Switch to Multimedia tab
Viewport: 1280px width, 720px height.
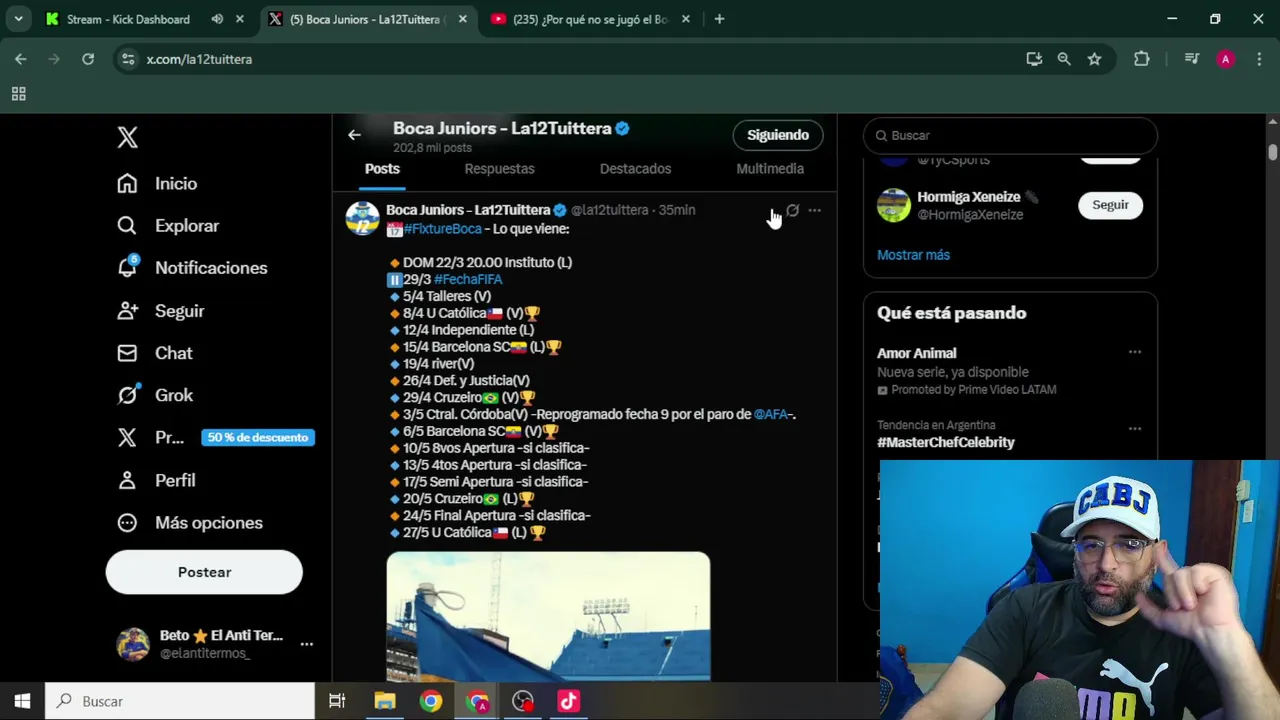(770, 169)
